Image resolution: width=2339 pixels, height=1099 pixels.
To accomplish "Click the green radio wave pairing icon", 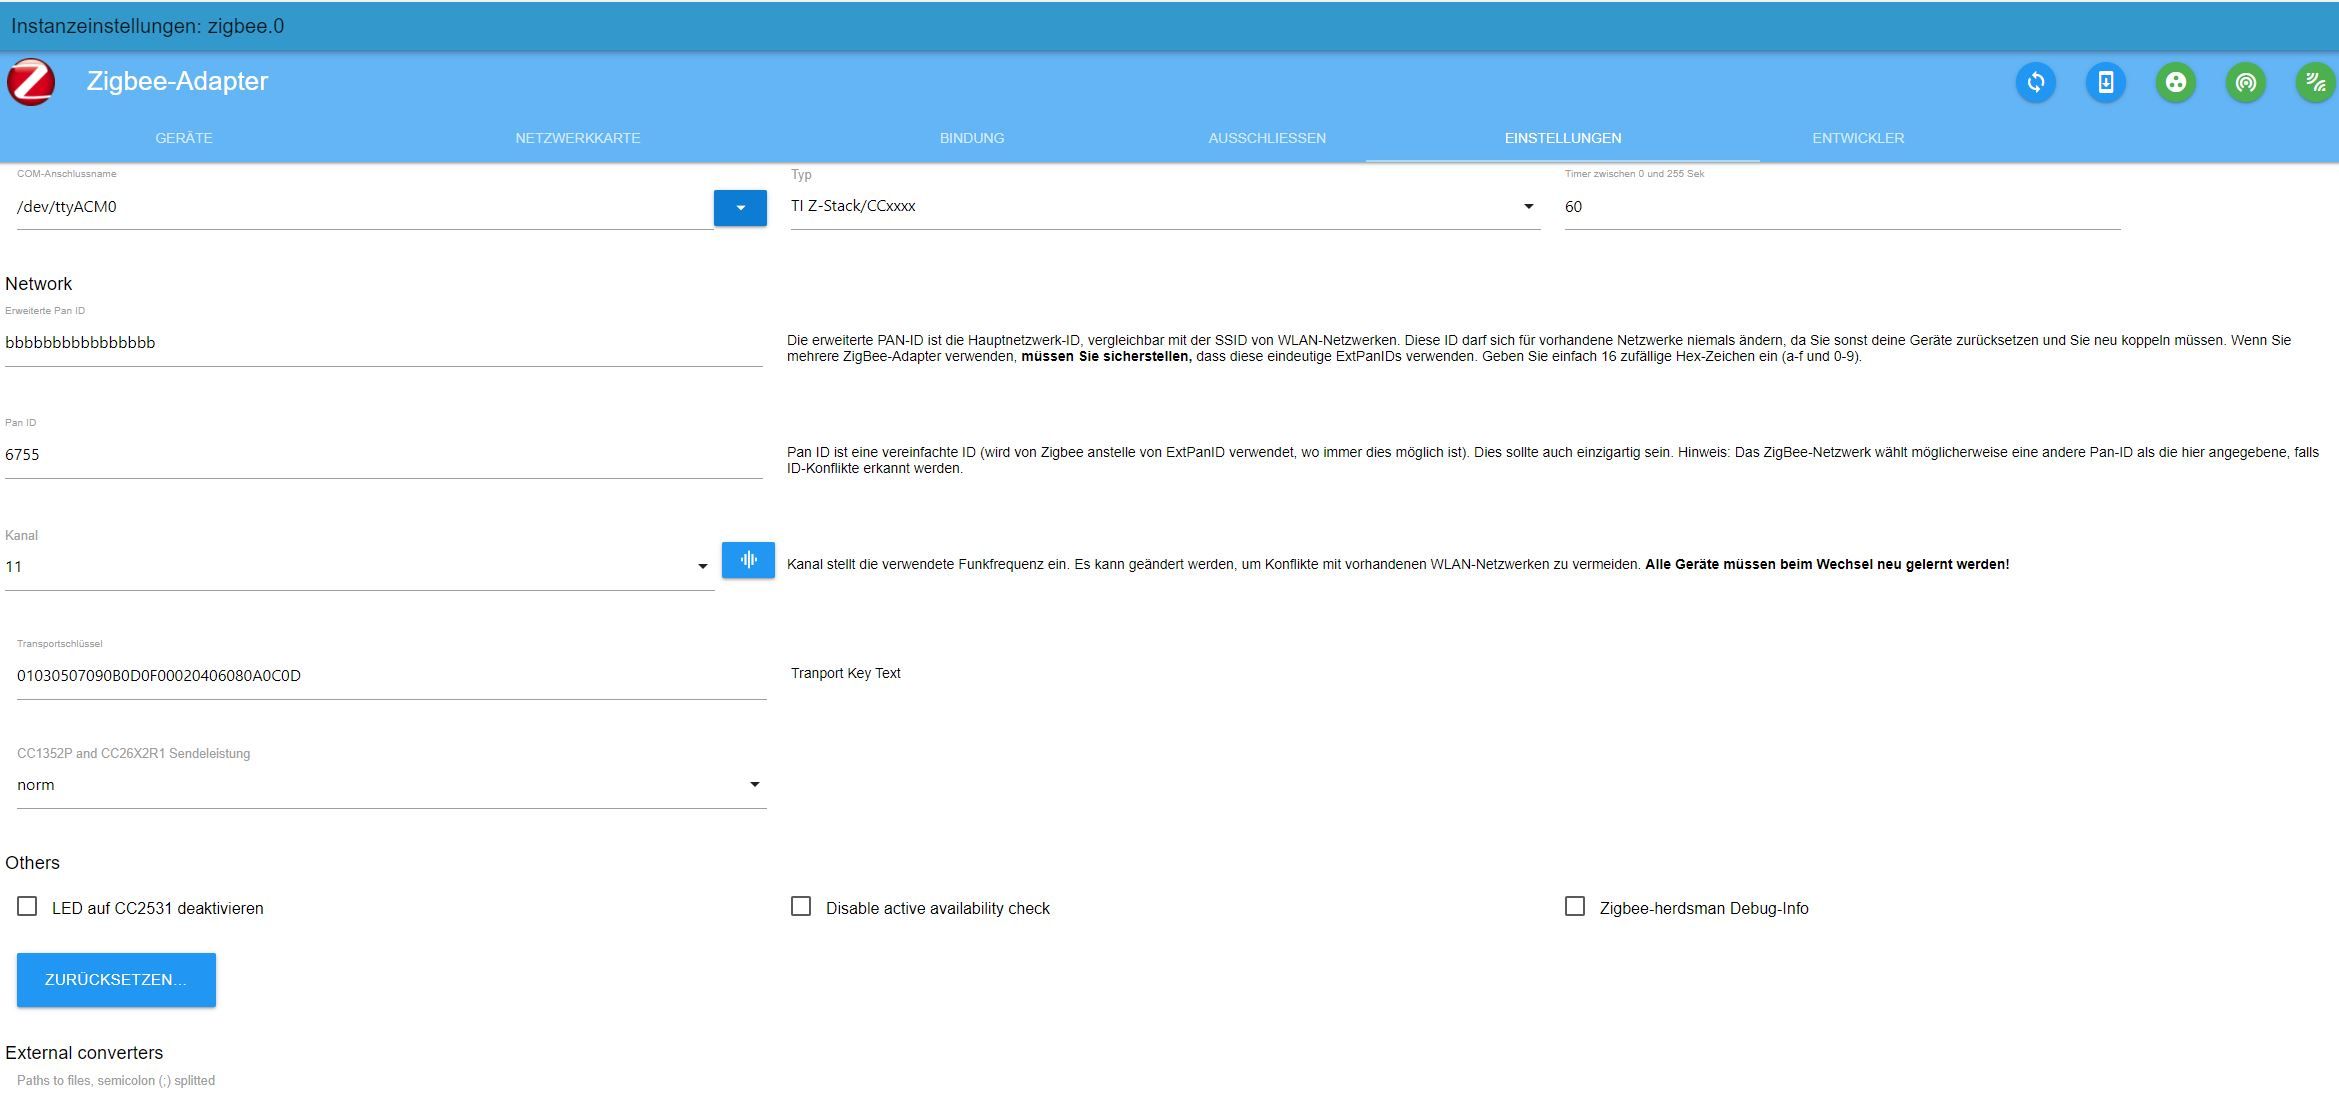I will point(2245,82).
